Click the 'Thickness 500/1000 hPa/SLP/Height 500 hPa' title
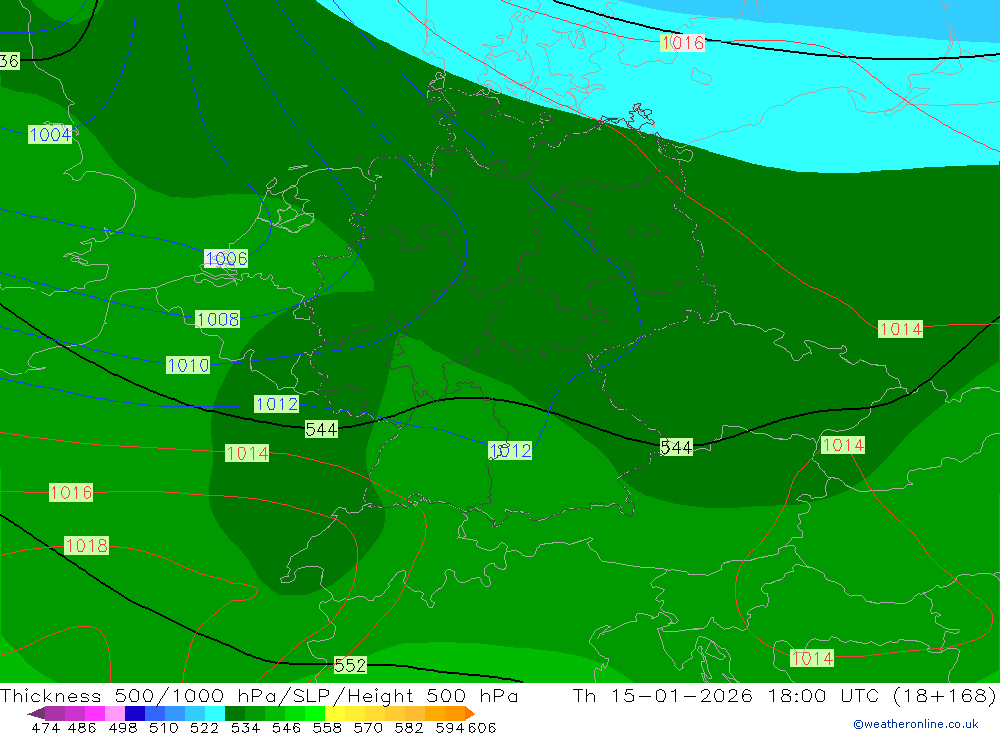The image size is (1000, 733). [x=259, y=695]
